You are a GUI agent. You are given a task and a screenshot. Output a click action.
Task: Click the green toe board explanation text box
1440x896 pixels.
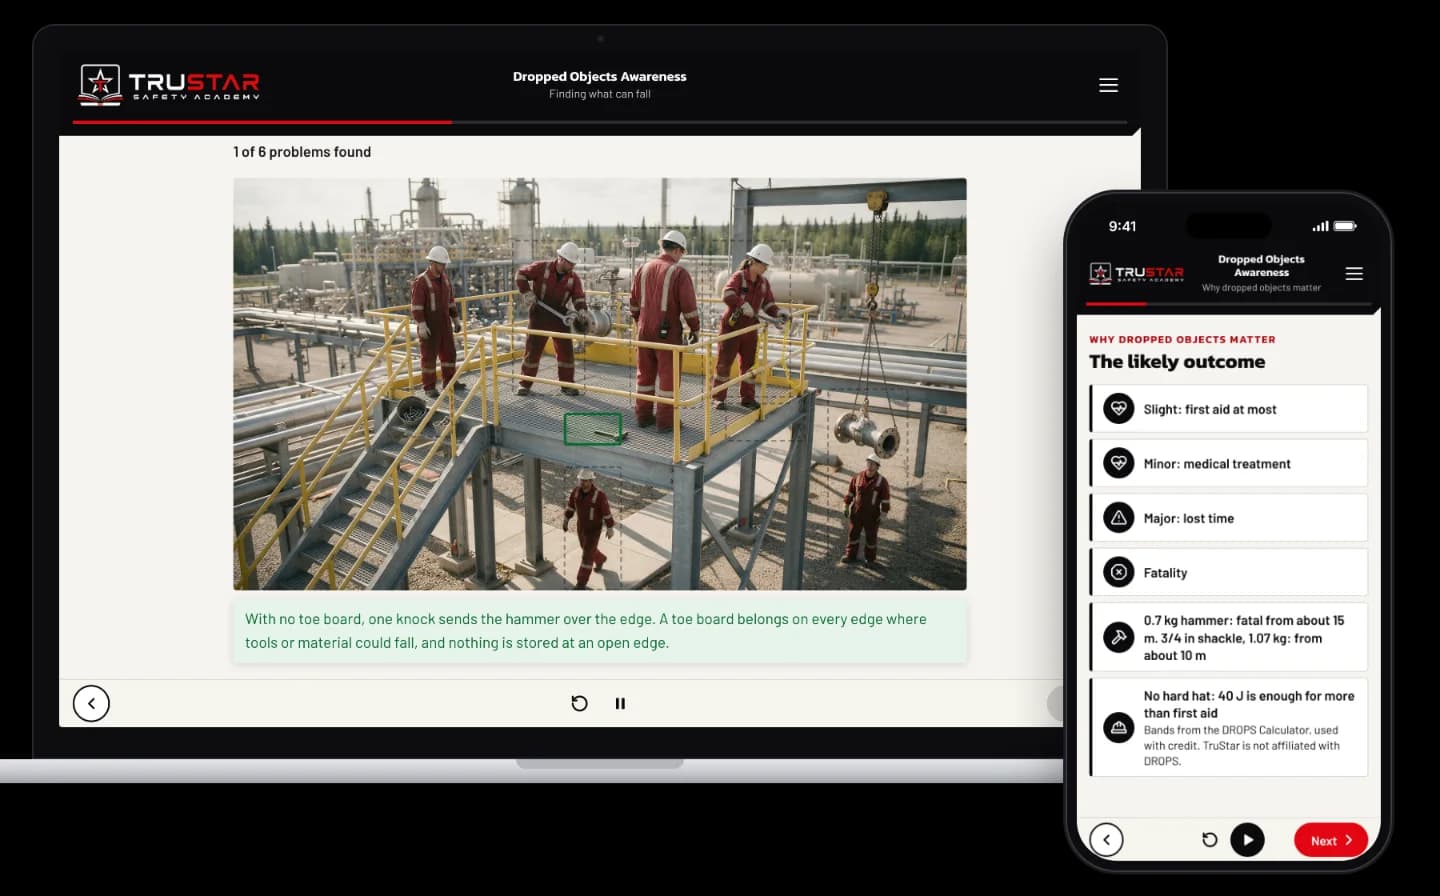coord(600,631)
